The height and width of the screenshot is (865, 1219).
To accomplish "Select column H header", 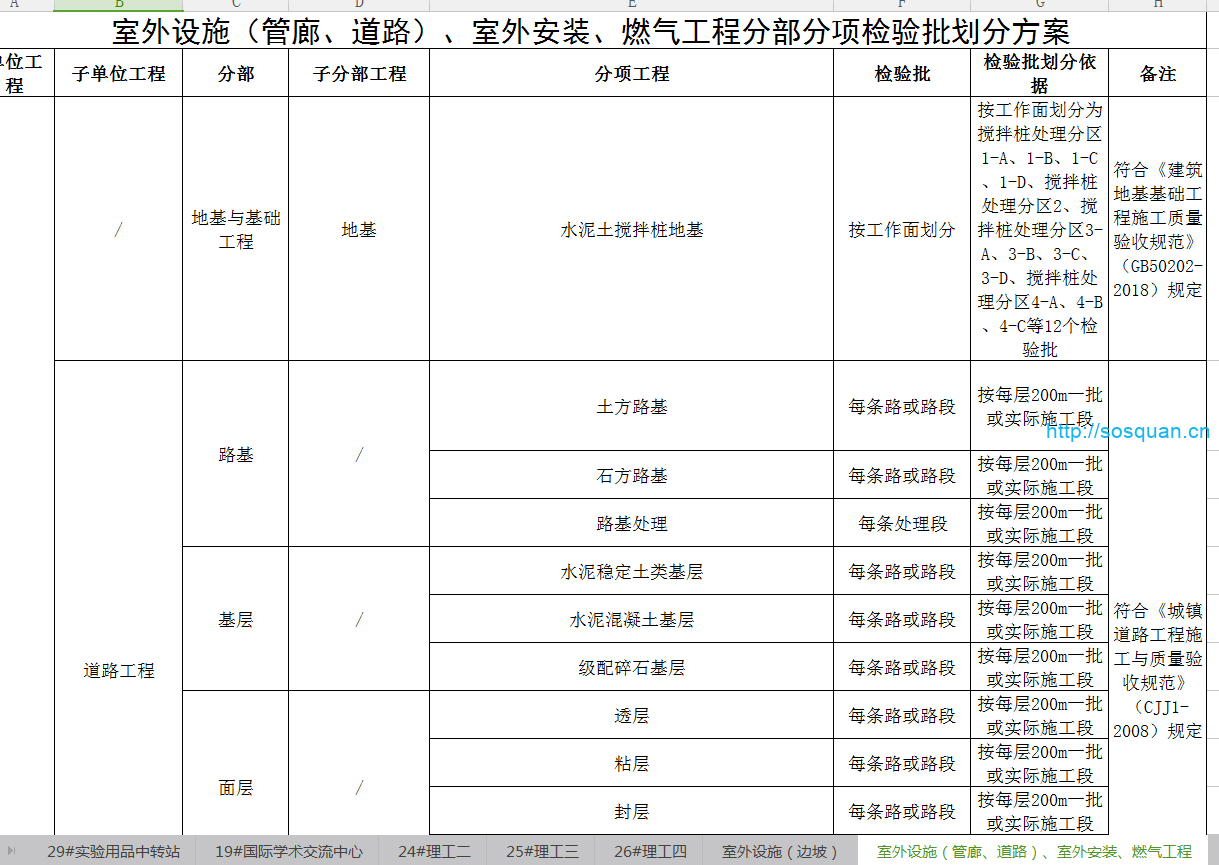I will [1157, 5].
